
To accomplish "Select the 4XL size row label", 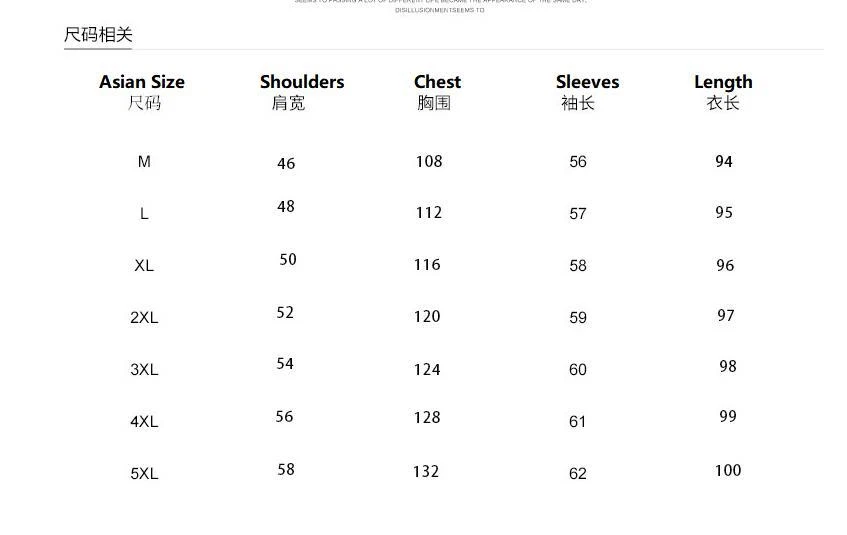I will [x=144, y=422].
